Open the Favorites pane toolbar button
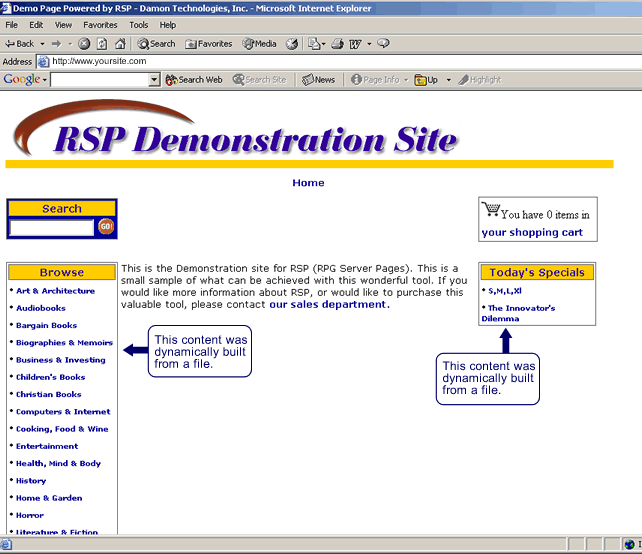 pyautogui.click(x=208, y=43)
